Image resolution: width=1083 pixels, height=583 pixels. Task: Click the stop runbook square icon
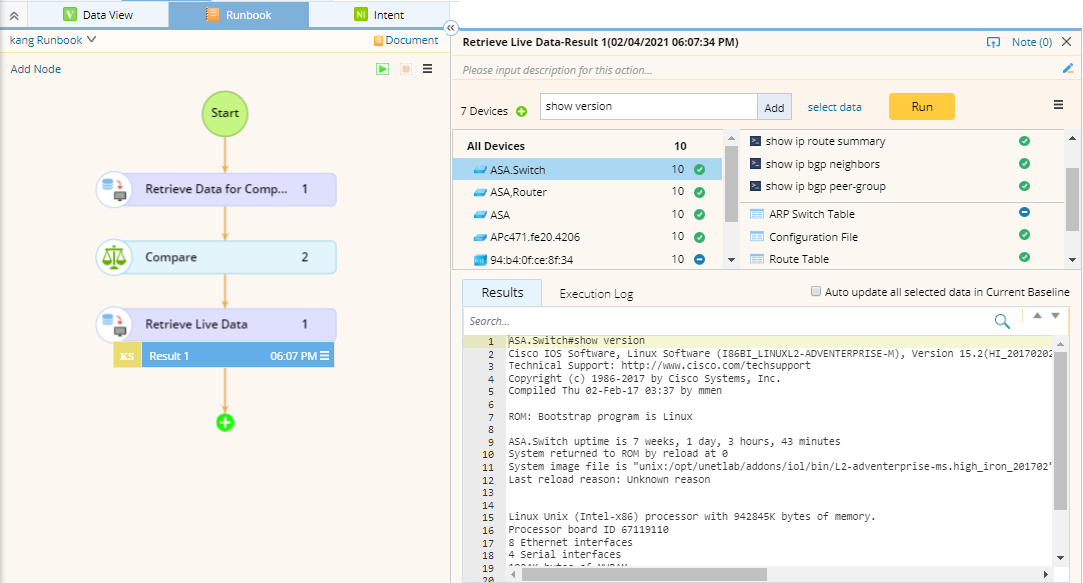click(x=405, y=69)
